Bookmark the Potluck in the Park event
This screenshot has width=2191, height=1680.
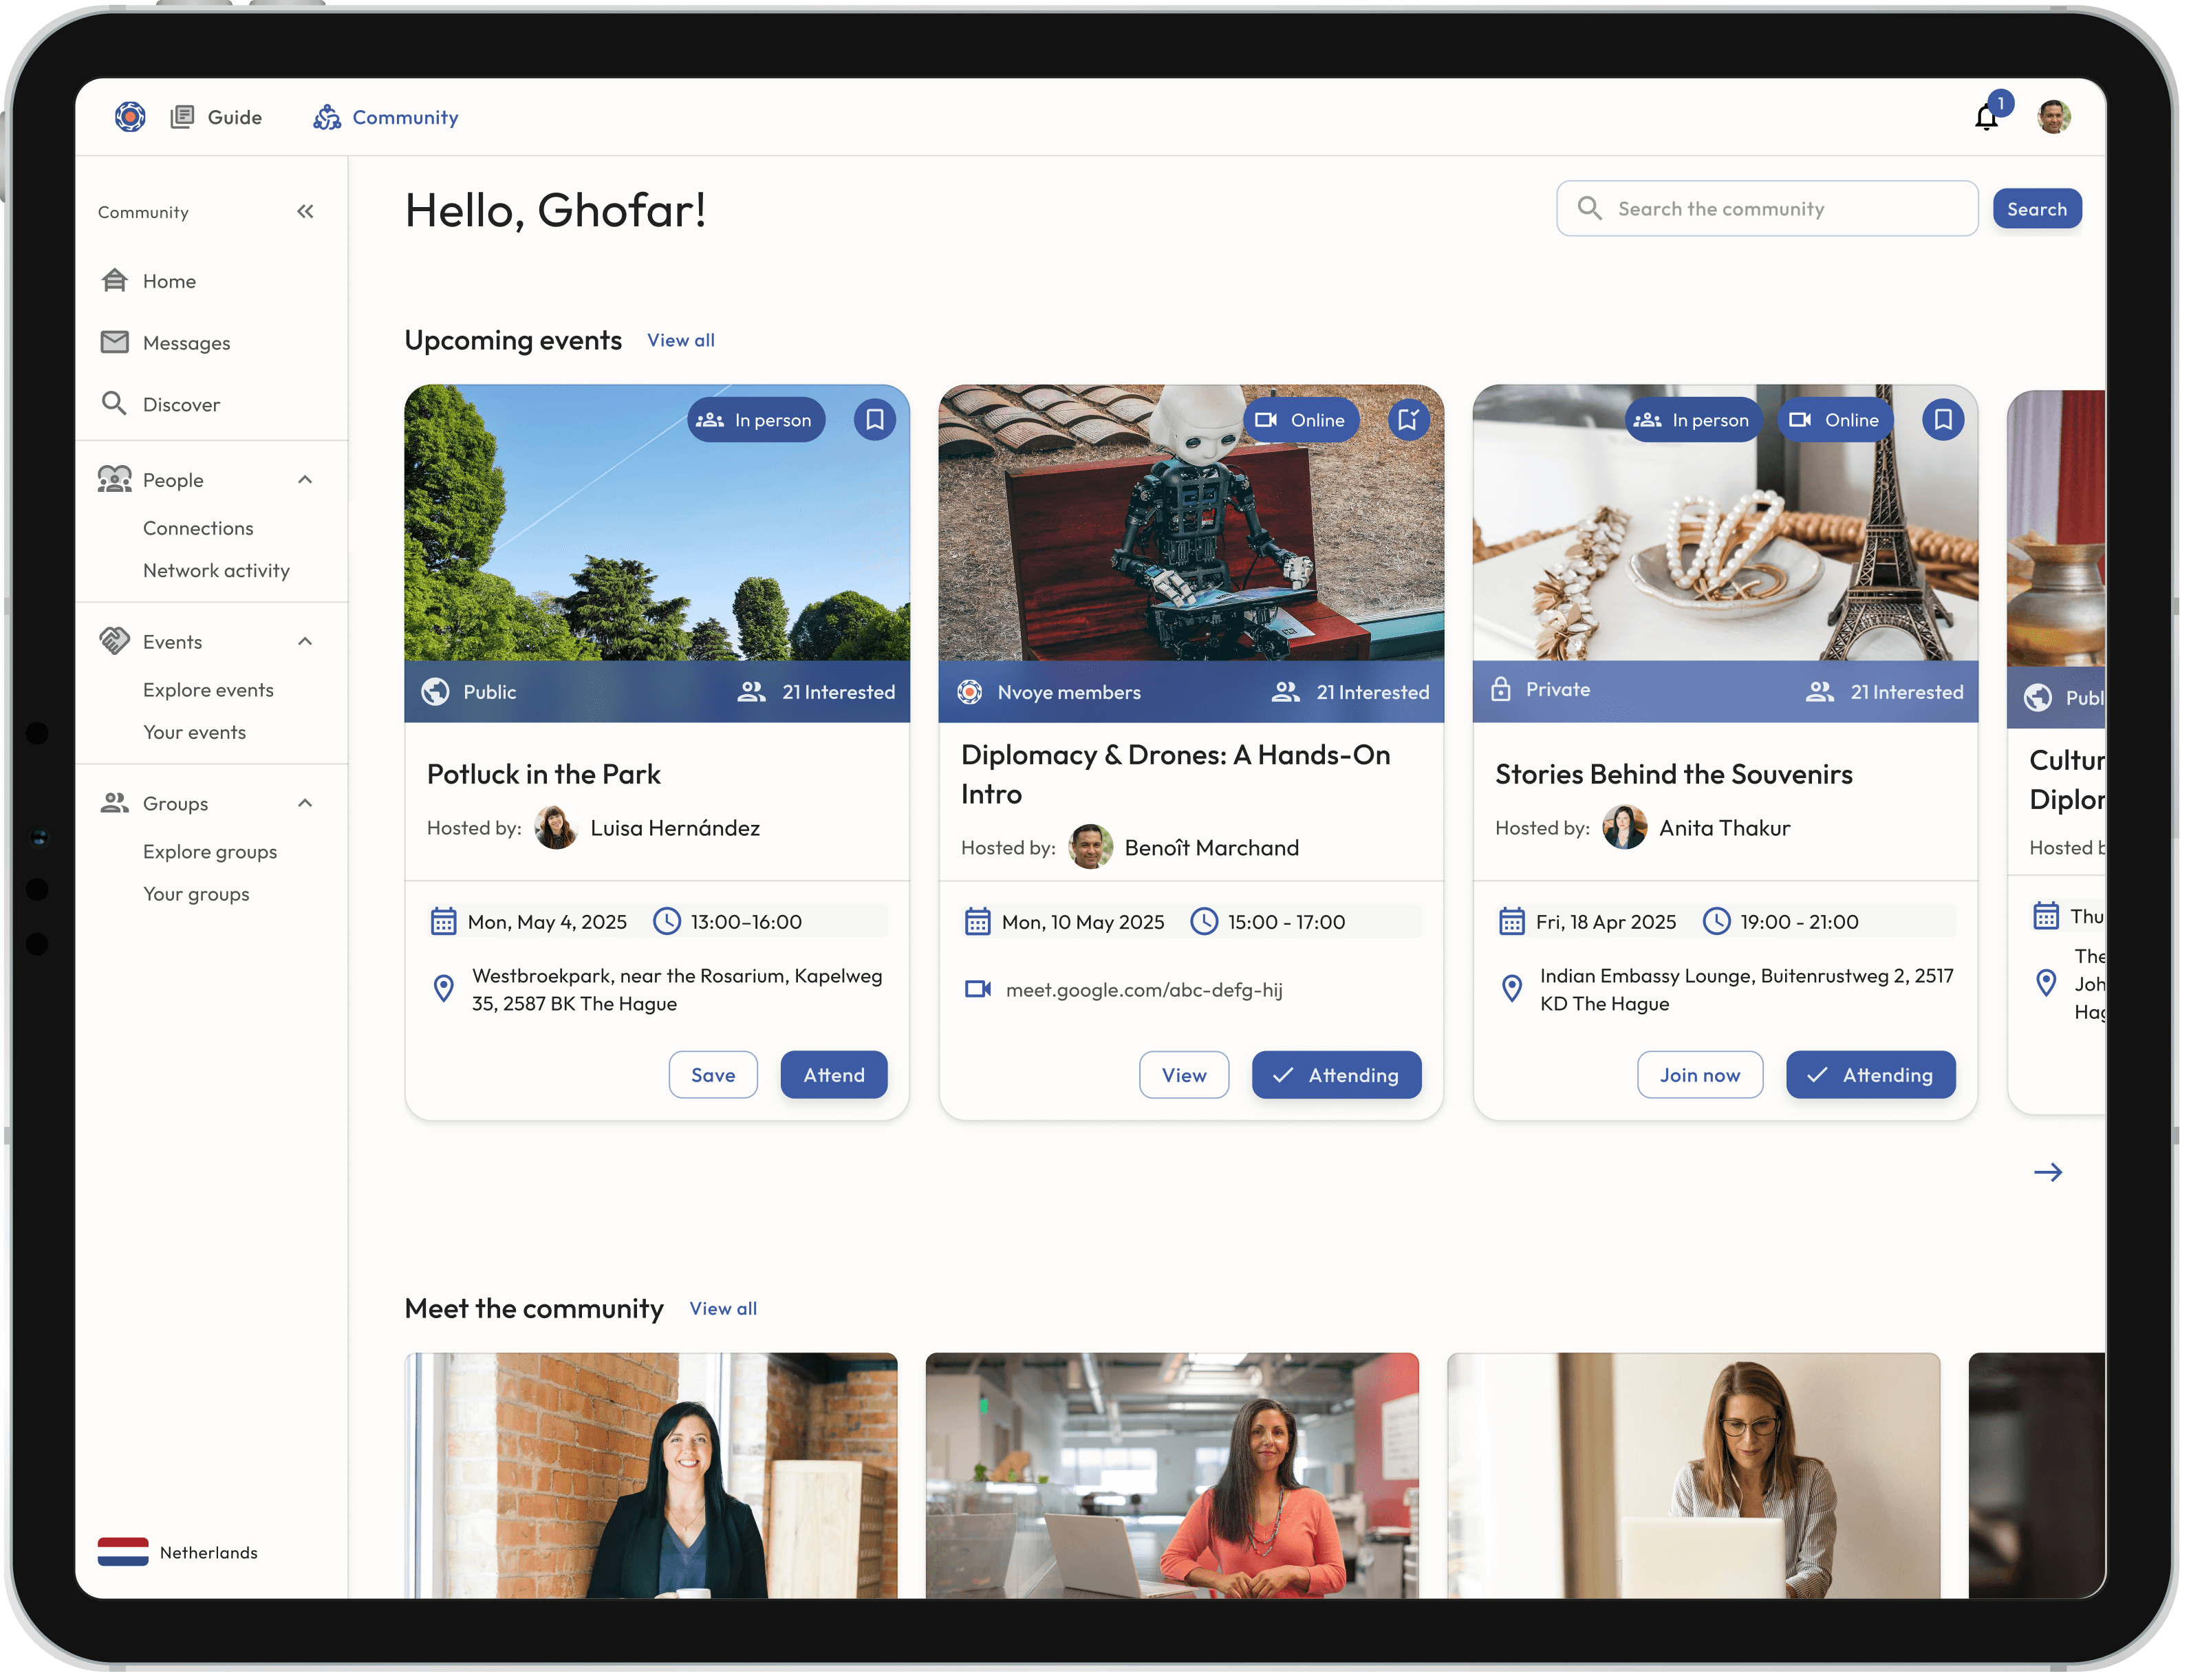[874, 419]
